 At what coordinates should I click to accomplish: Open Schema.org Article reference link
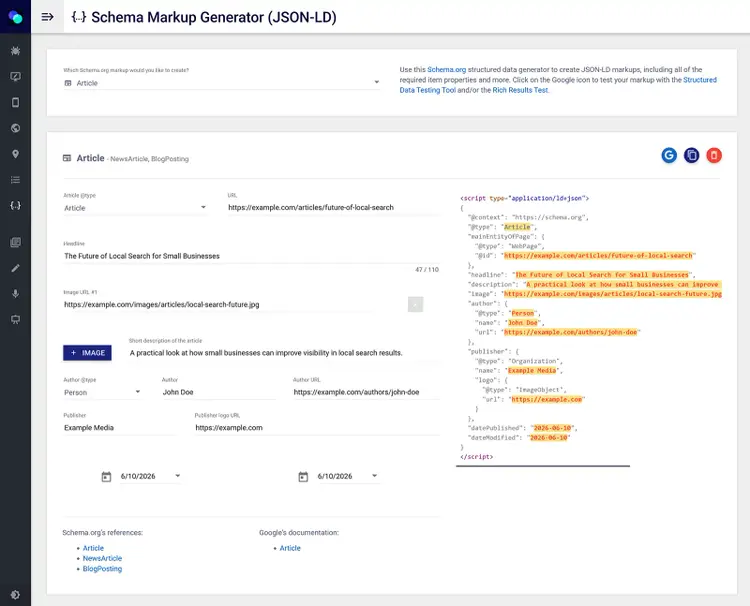93,548
